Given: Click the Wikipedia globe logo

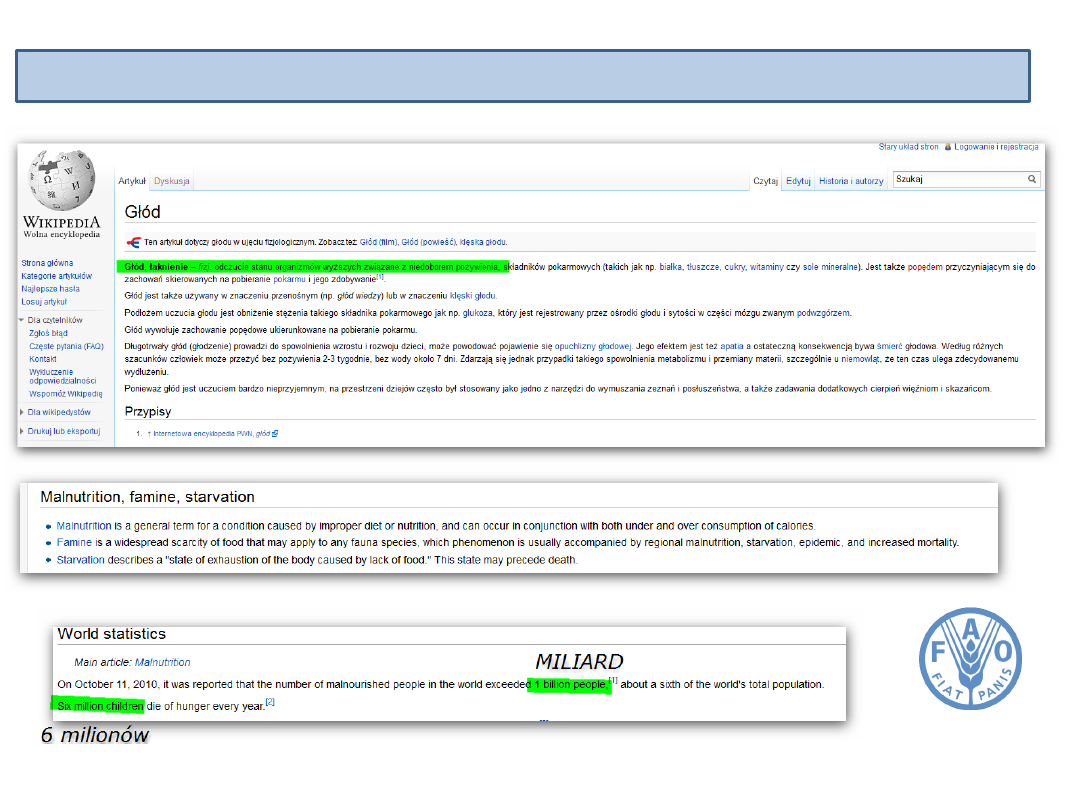Looking at the screenshot, I should 62,181.
